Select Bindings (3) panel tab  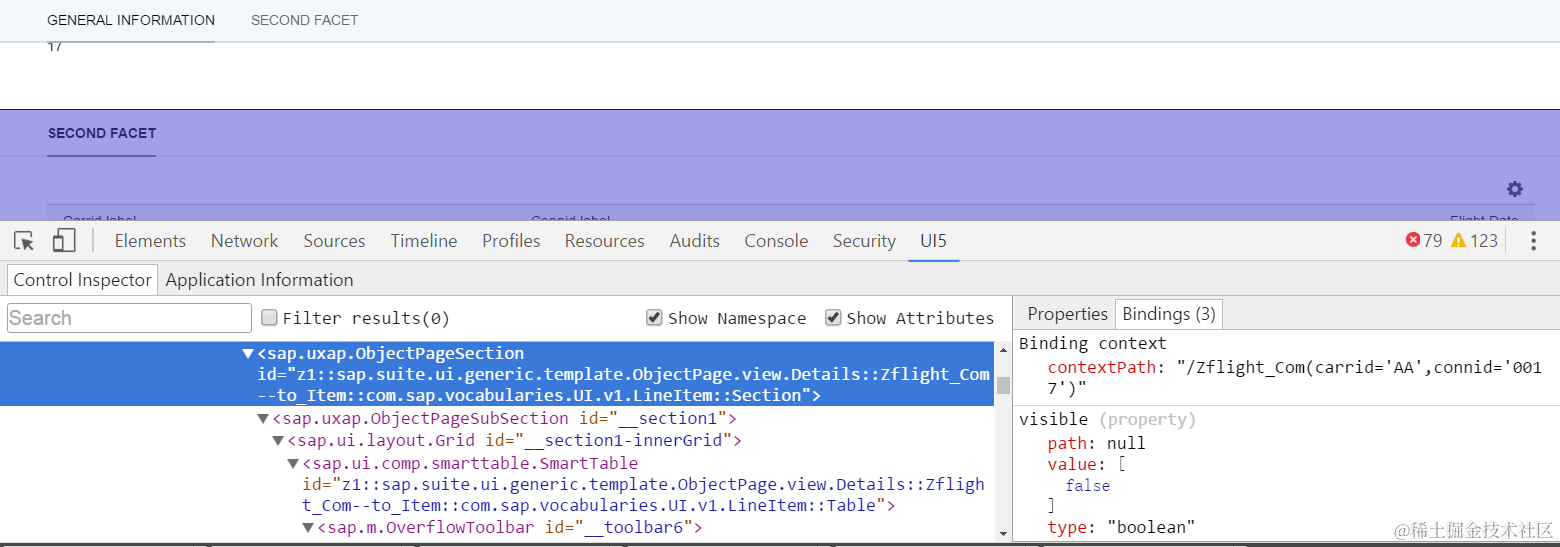coord(1169,314)
